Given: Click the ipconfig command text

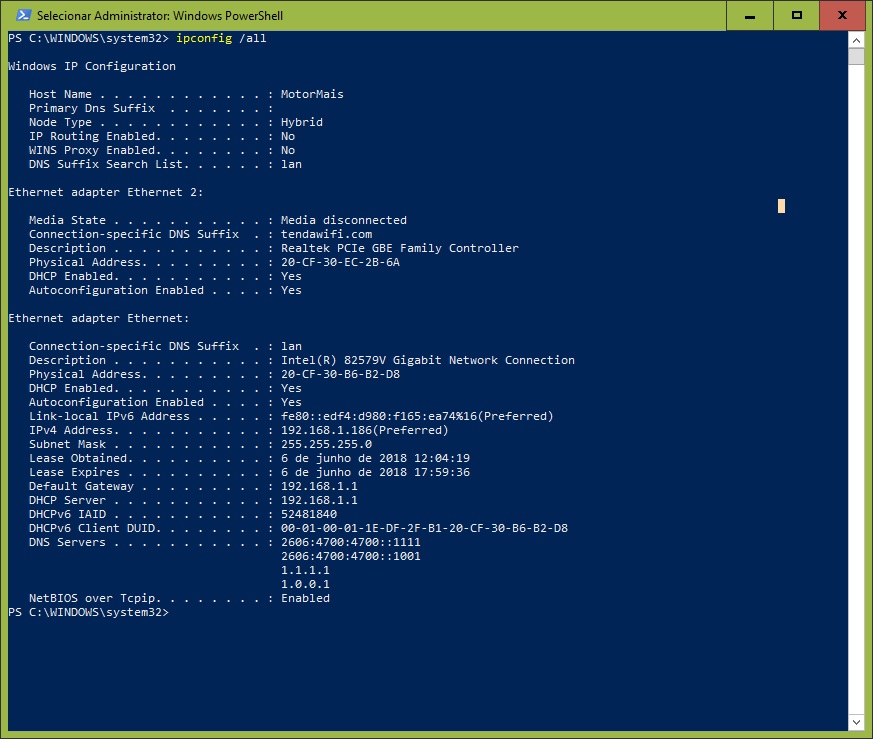Looking at the screenshot, I should coord(204,38).
